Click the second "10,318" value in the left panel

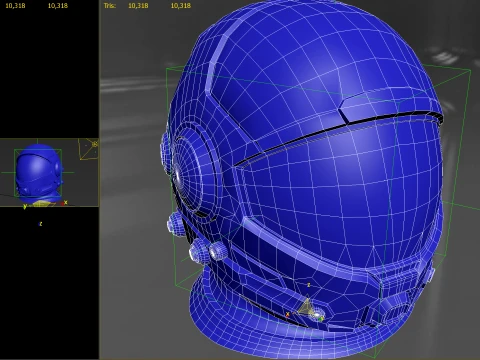[x=58, y=6]
